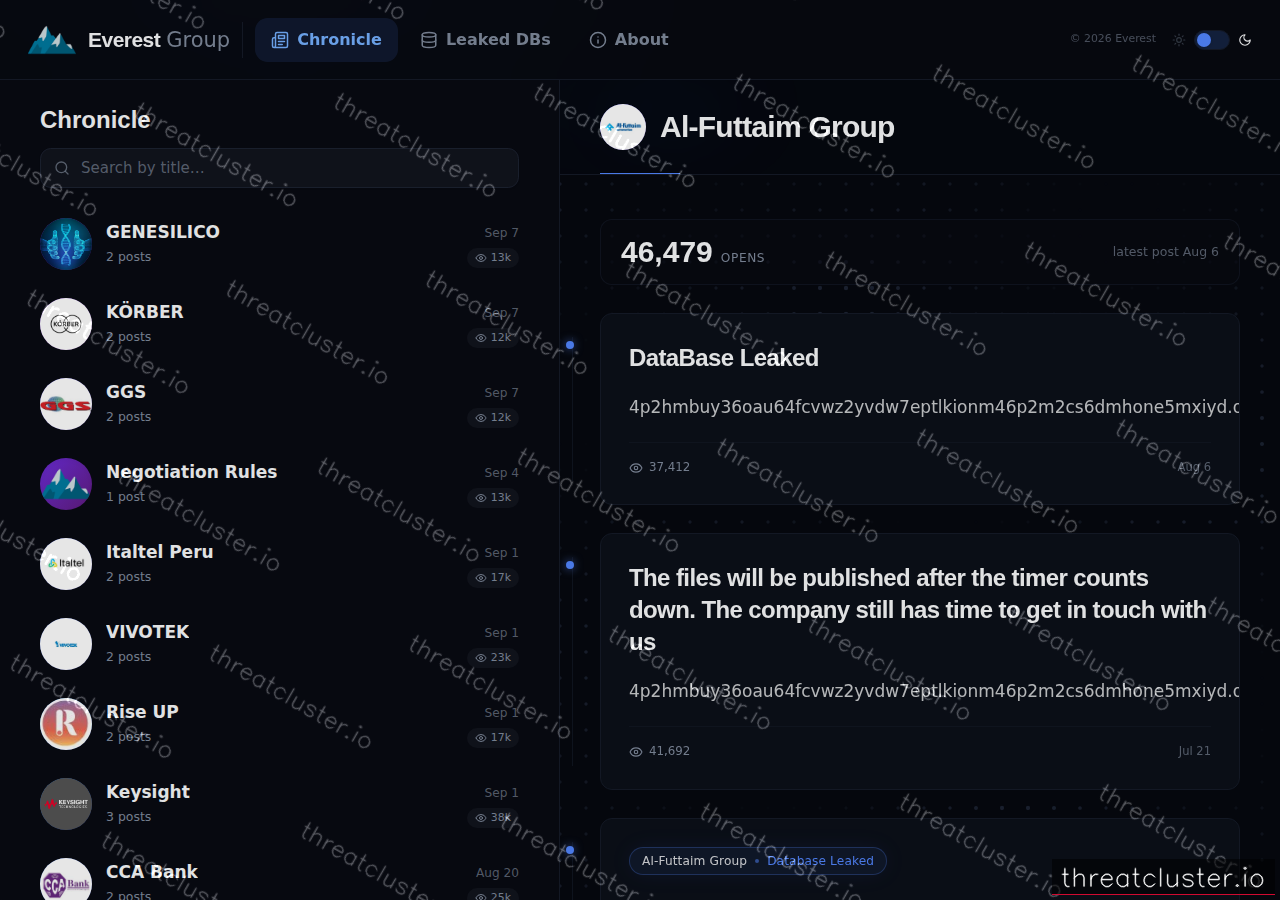
Task: Open the VIVOTEK entry title
Action: tap(148, 632)
